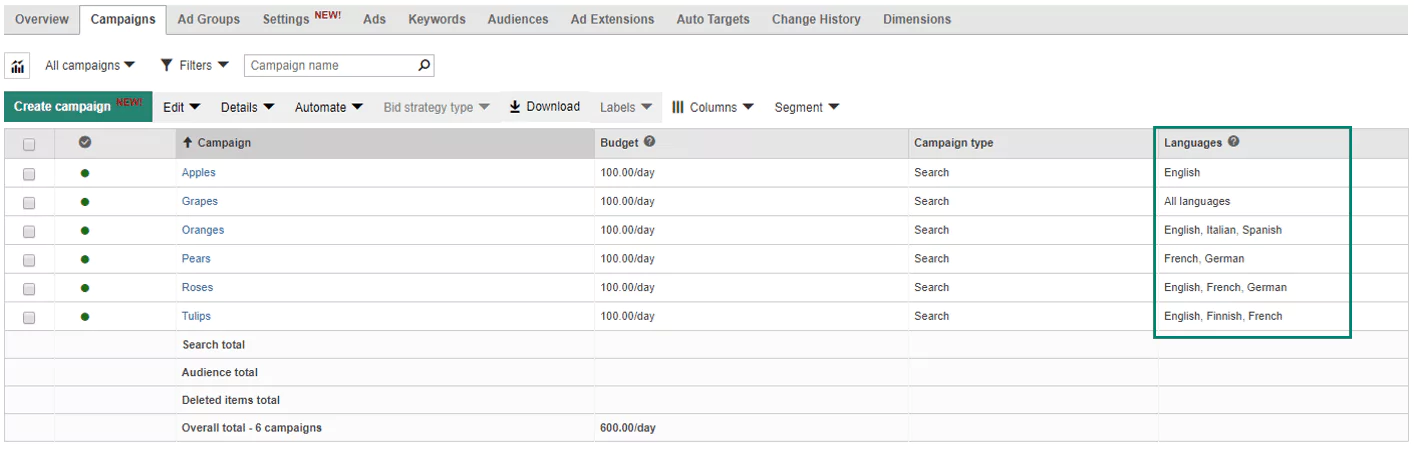1414x449 pixels.
Task: Tick the checkbox for the Grapes campaign
Action: (29, 202)
